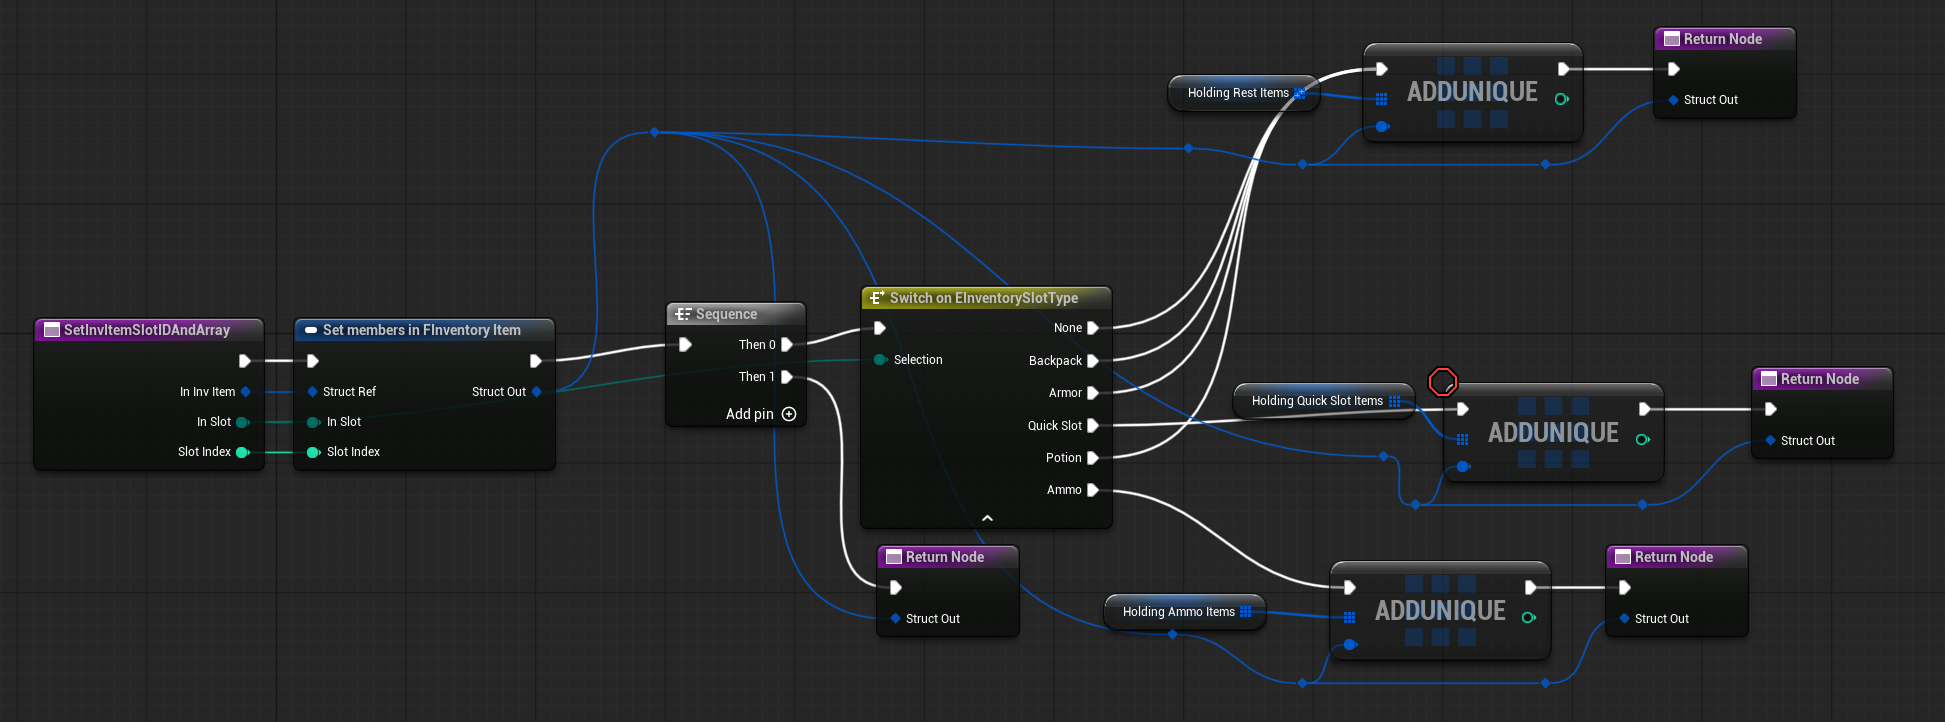
Task: Click the Then 1 execution output pin
Action: [x=787, y=377]
